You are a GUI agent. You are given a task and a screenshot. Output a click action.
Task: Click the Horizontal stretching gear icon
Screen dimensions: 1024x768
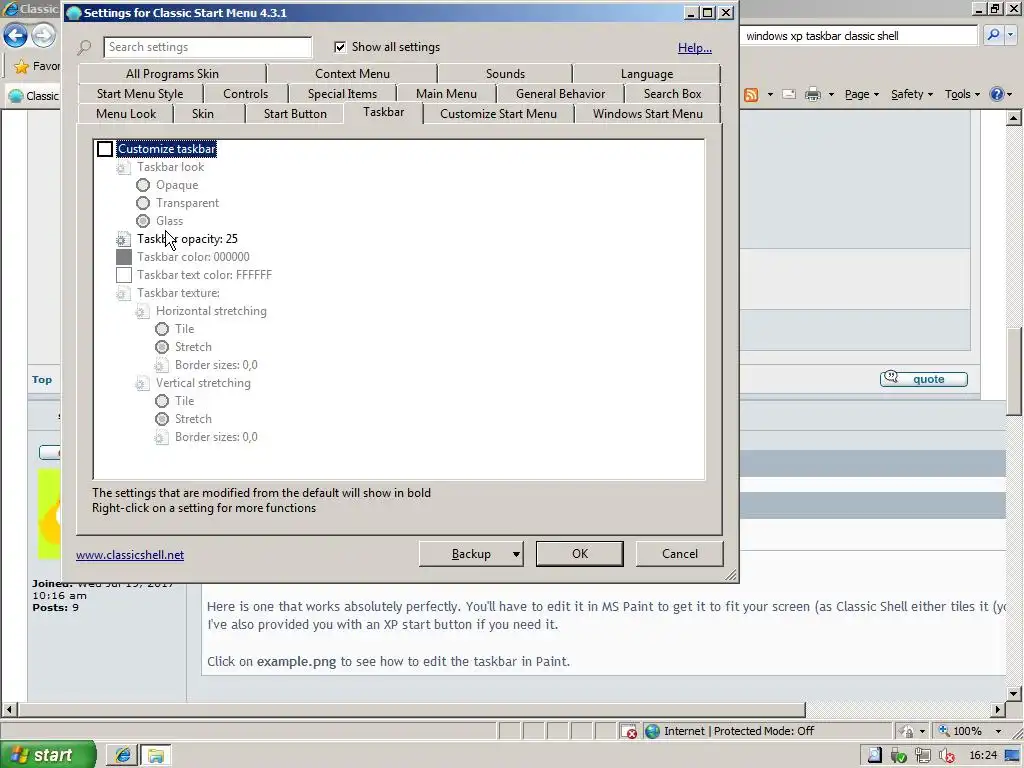pyautogui.click(x=142, y=312)
